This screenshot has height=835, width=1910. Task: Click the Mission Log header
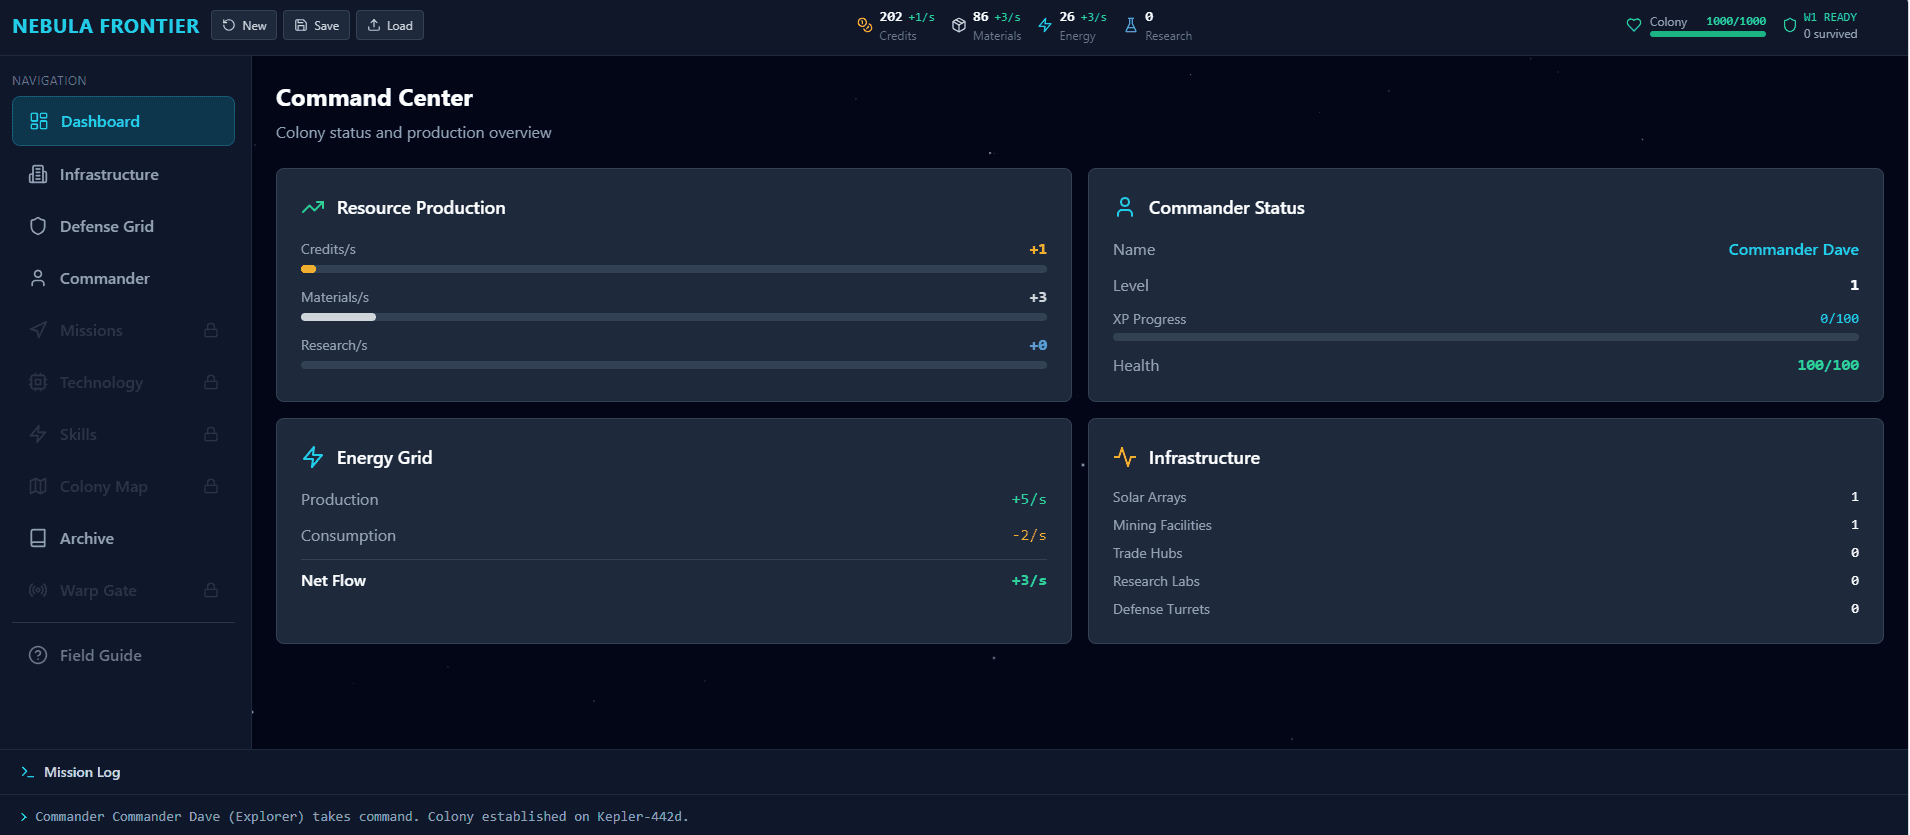click(x=954, y=772)
